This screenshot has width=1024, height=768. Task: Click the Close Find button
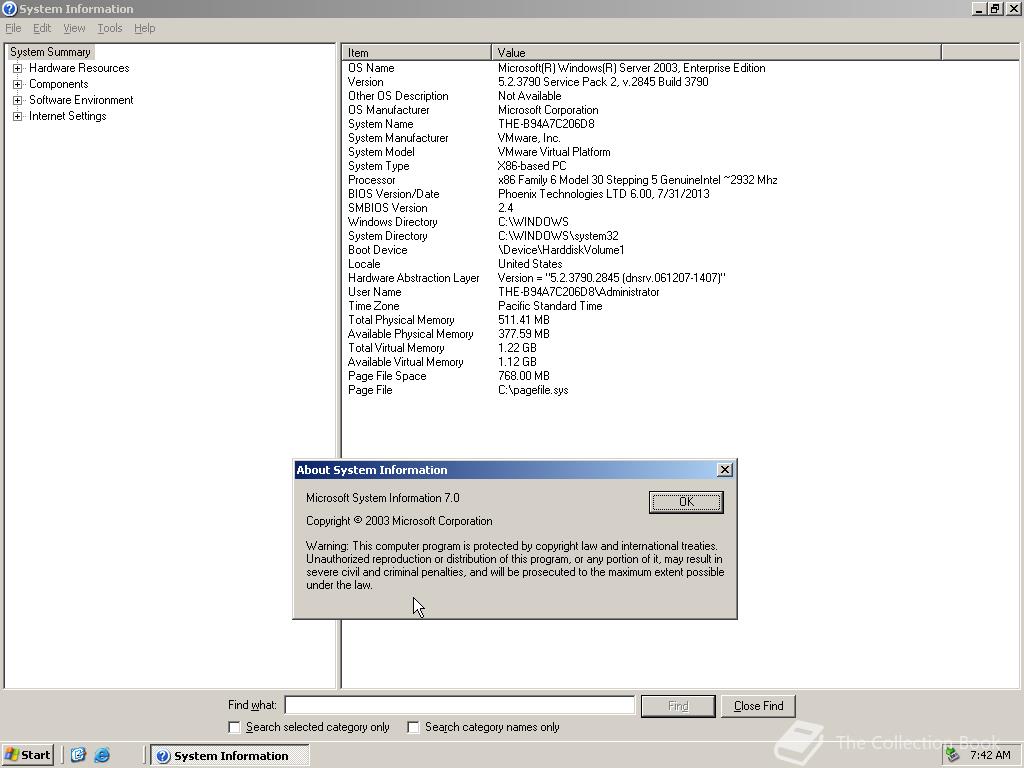758,706
